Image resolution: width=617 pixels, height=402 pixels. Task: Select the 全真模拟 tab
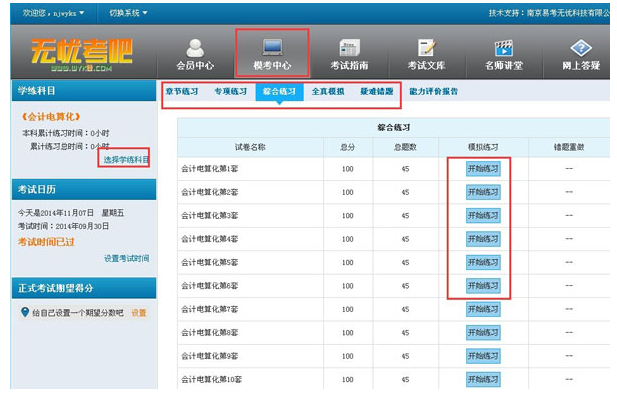[328, 91]
